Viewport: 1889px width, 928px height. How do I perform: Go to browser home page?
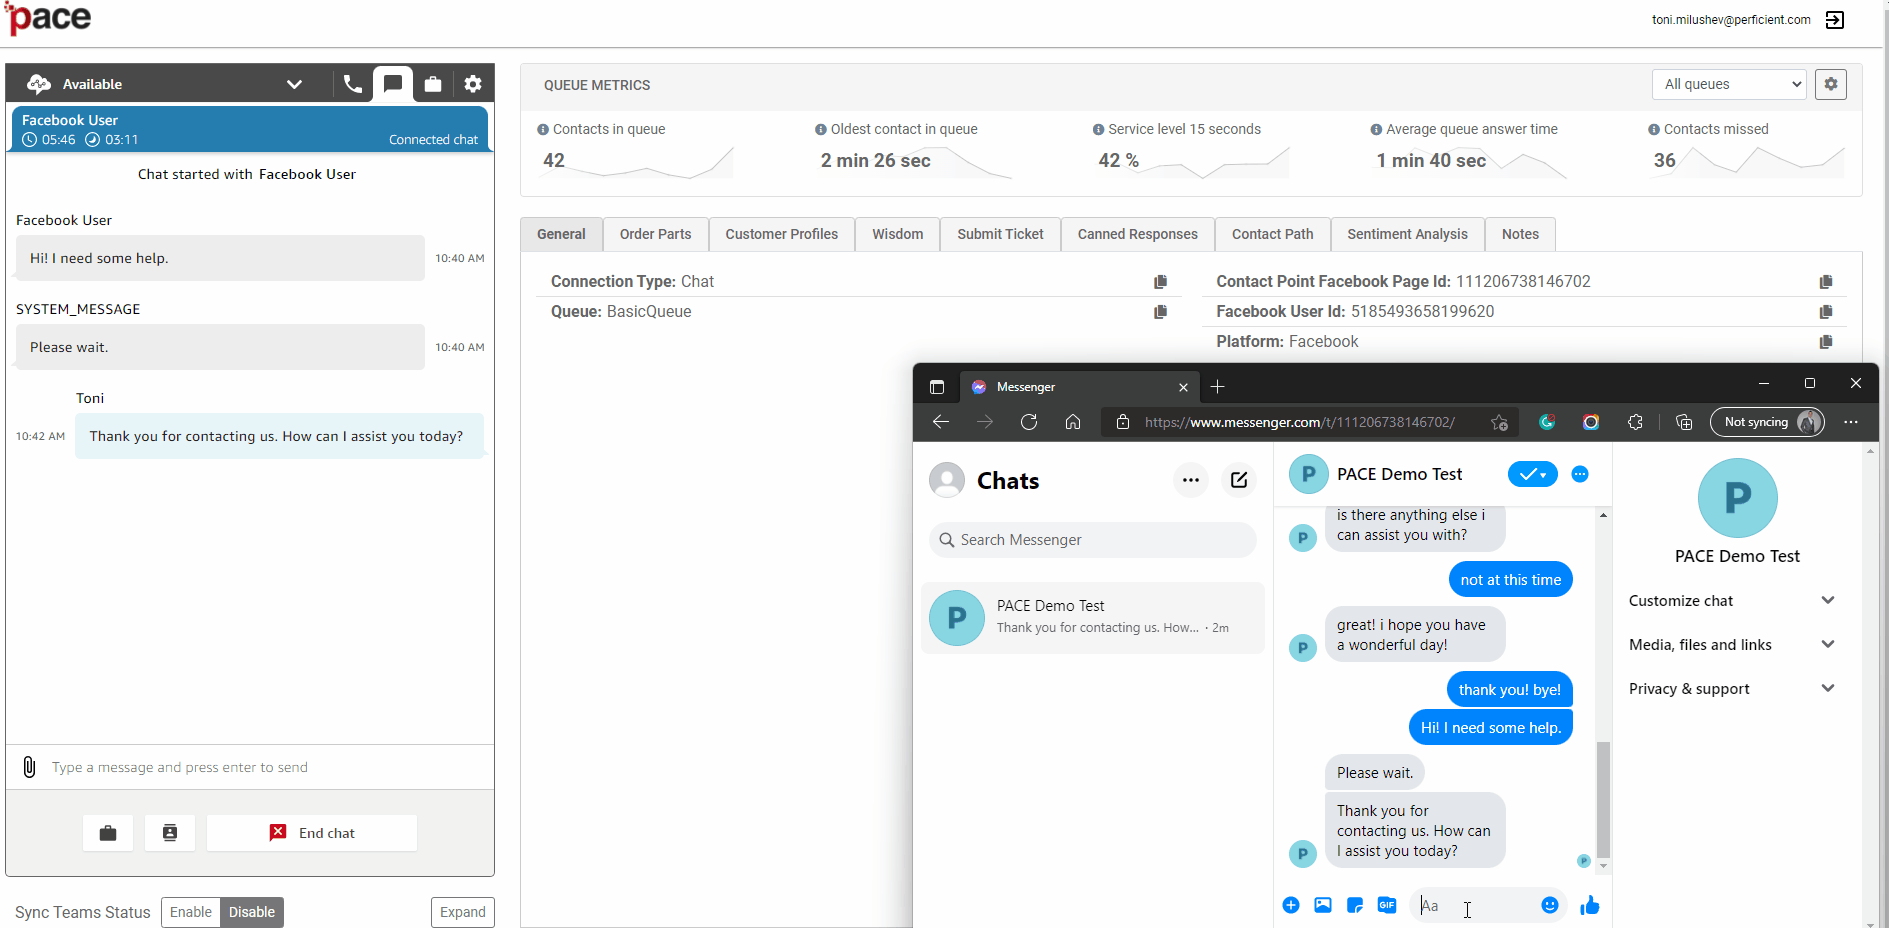[x=1073, y=422]
